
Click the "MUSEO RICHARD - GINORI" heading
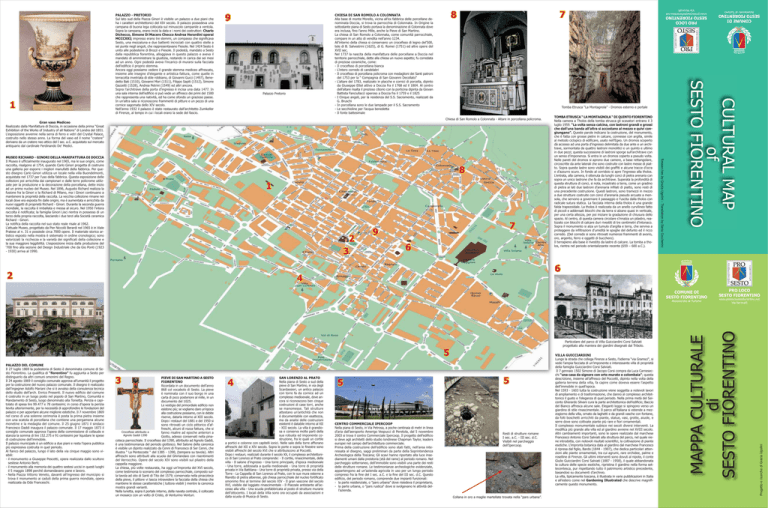[x=55, y=157]
